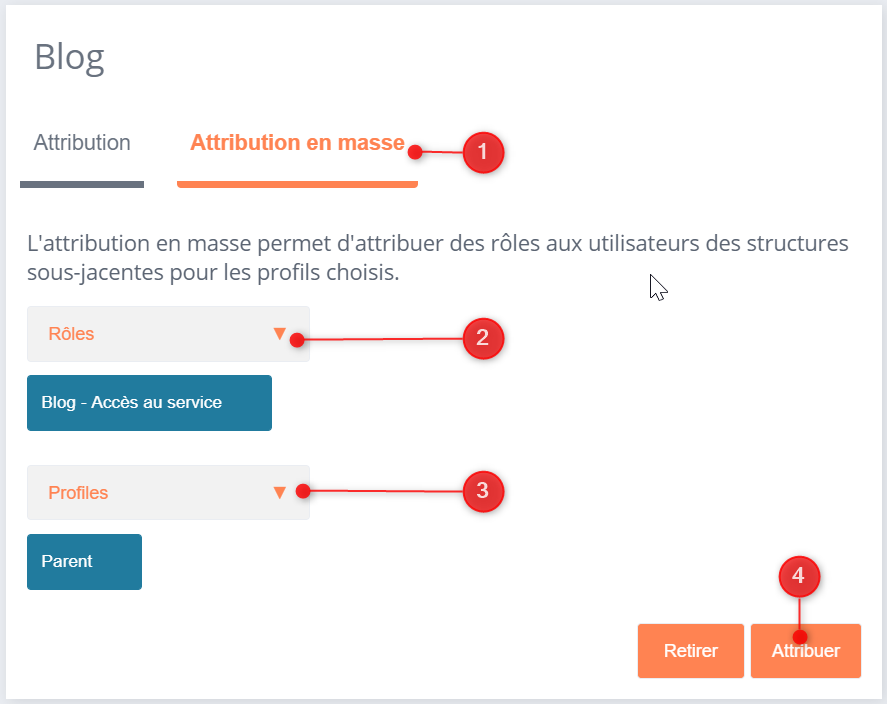Select the Attribution en masse tab
The width and height of the screenshot is (887, 704).
point(297,143)
